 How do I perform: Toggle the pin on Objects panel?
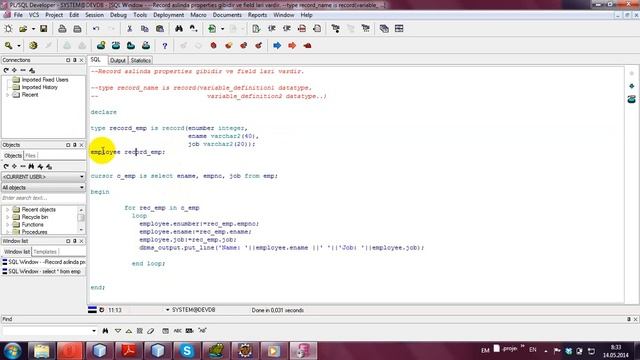[x=75, y=145]
